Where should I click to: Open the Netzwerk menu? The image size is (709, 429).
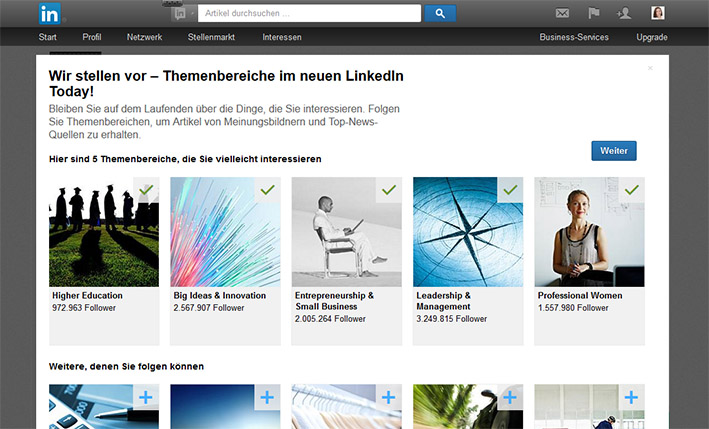pyautogui.click(x=144, y=37)
